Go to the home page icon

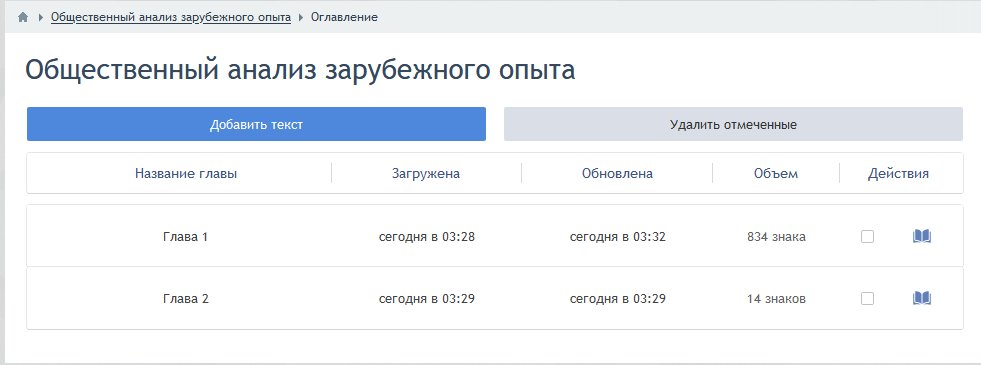tap(23, 18)
